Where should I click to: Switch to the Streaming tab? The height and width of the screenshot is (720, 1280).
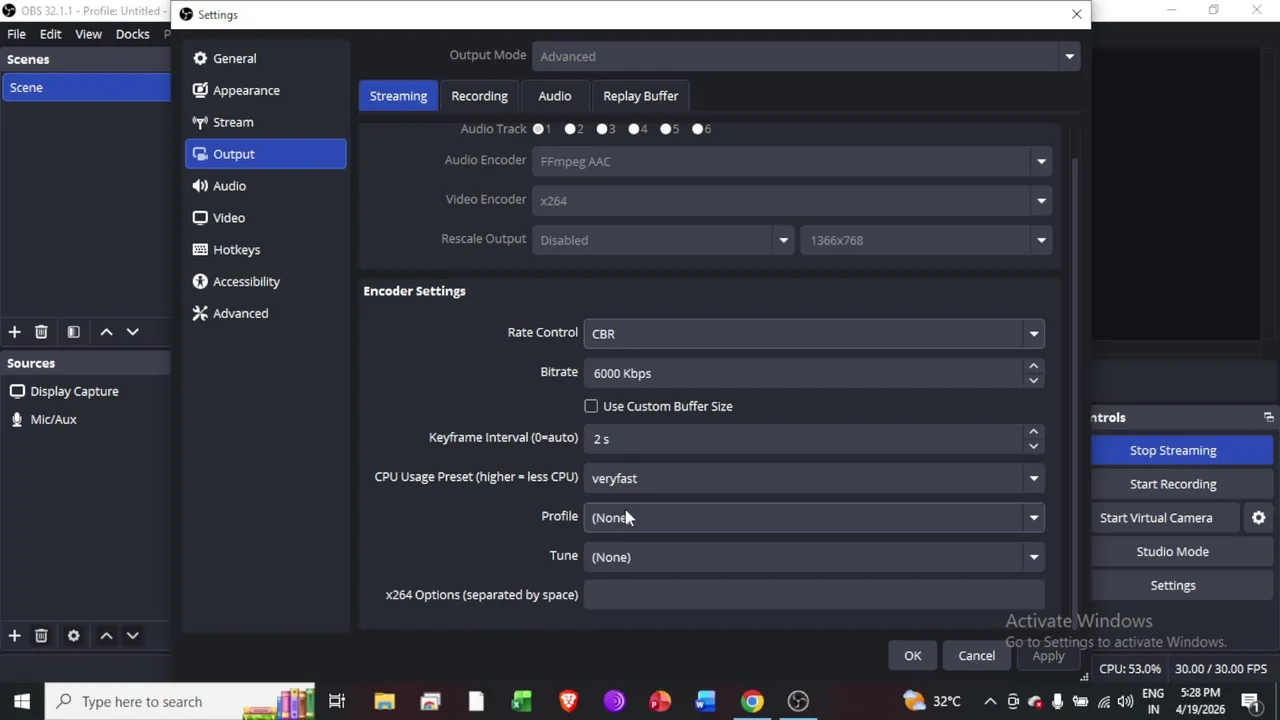[x=398, y=96]
